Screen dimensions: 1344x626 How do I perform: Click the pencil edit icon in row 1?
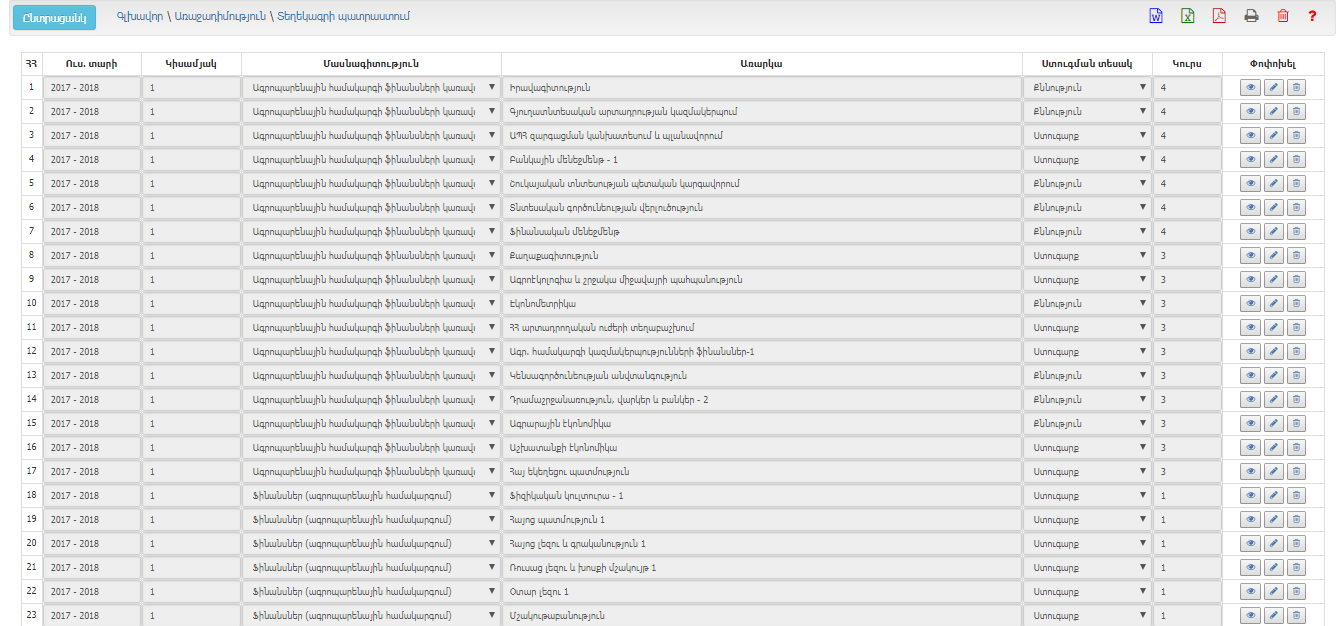point(1273,87)
